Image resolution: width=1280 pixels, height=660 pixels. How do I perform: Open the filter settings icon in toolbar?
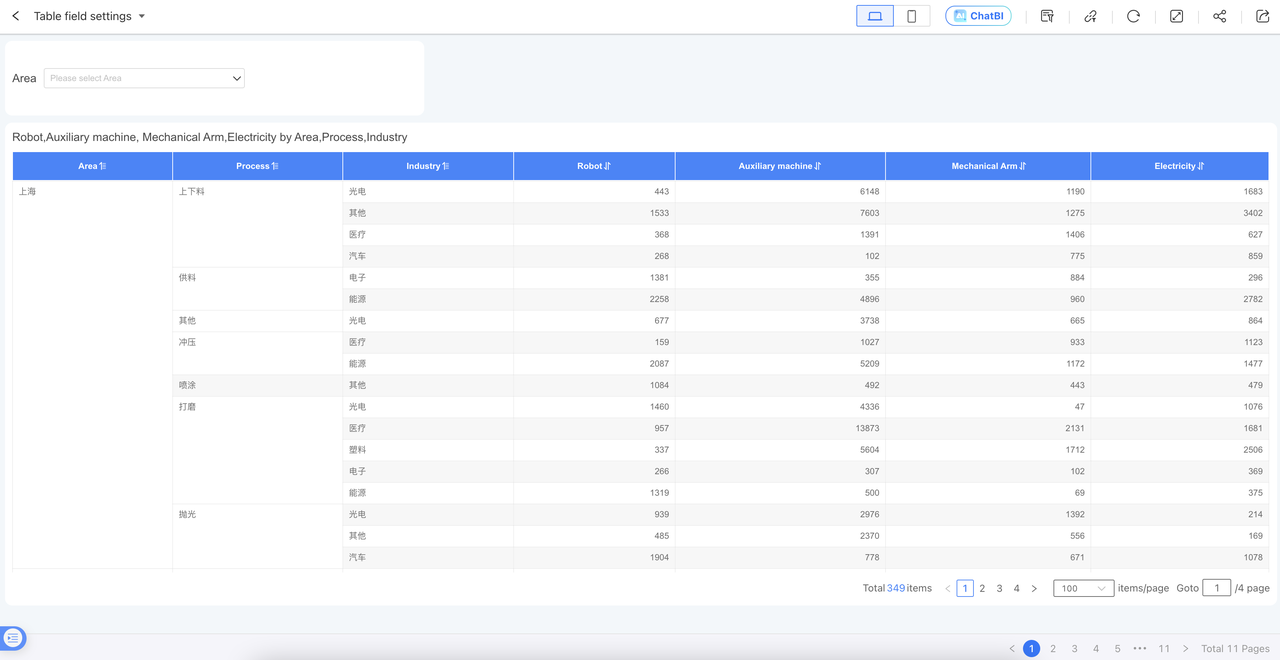(x=1047, y=16)
